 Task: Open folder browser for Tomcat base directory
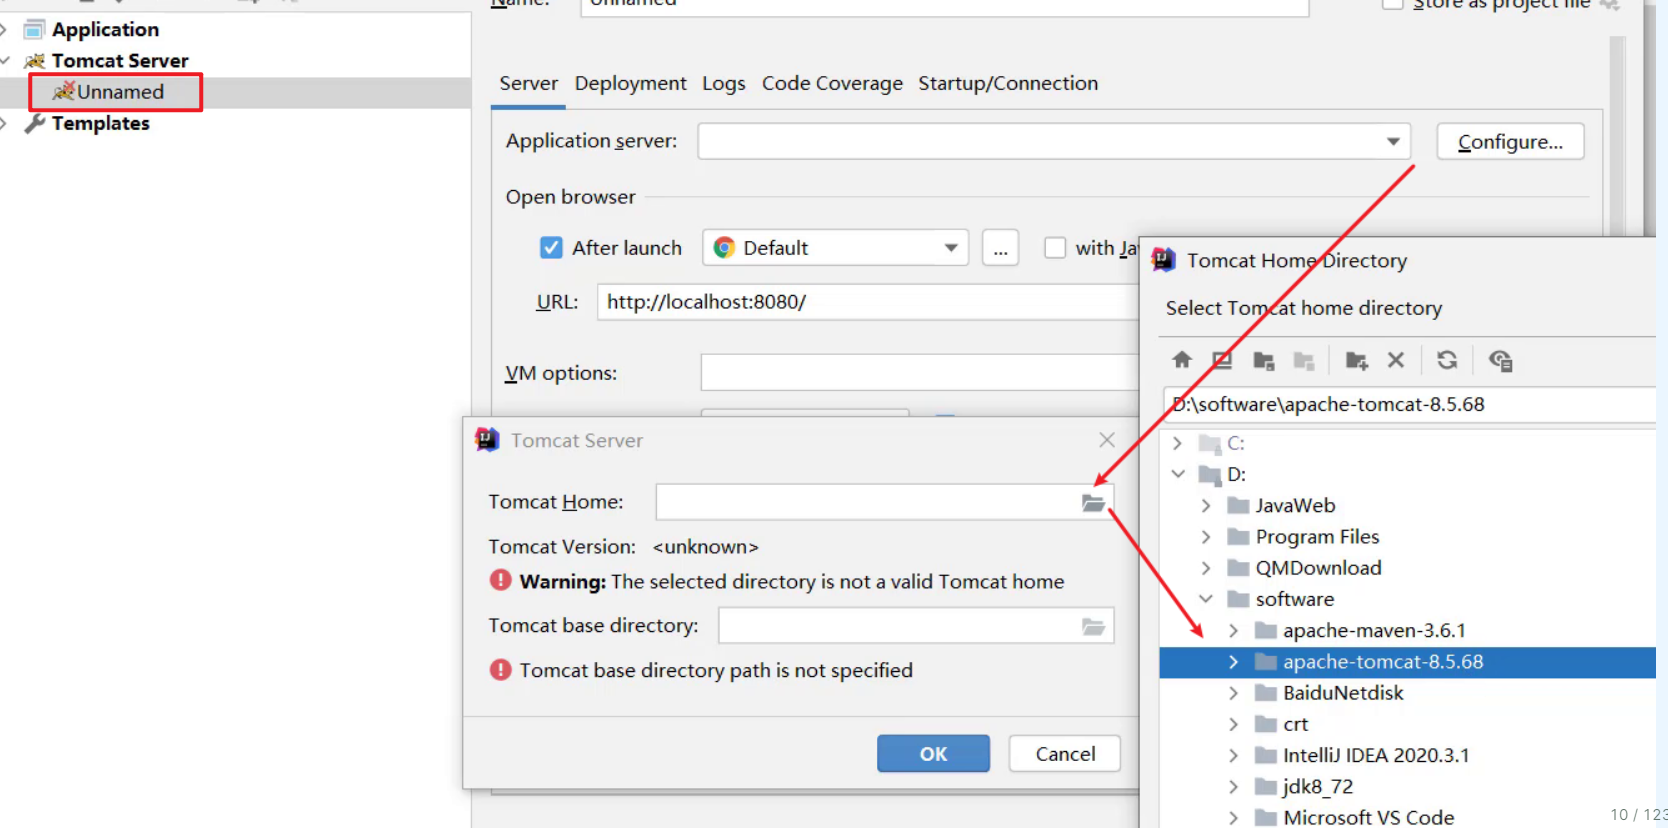1093,627
